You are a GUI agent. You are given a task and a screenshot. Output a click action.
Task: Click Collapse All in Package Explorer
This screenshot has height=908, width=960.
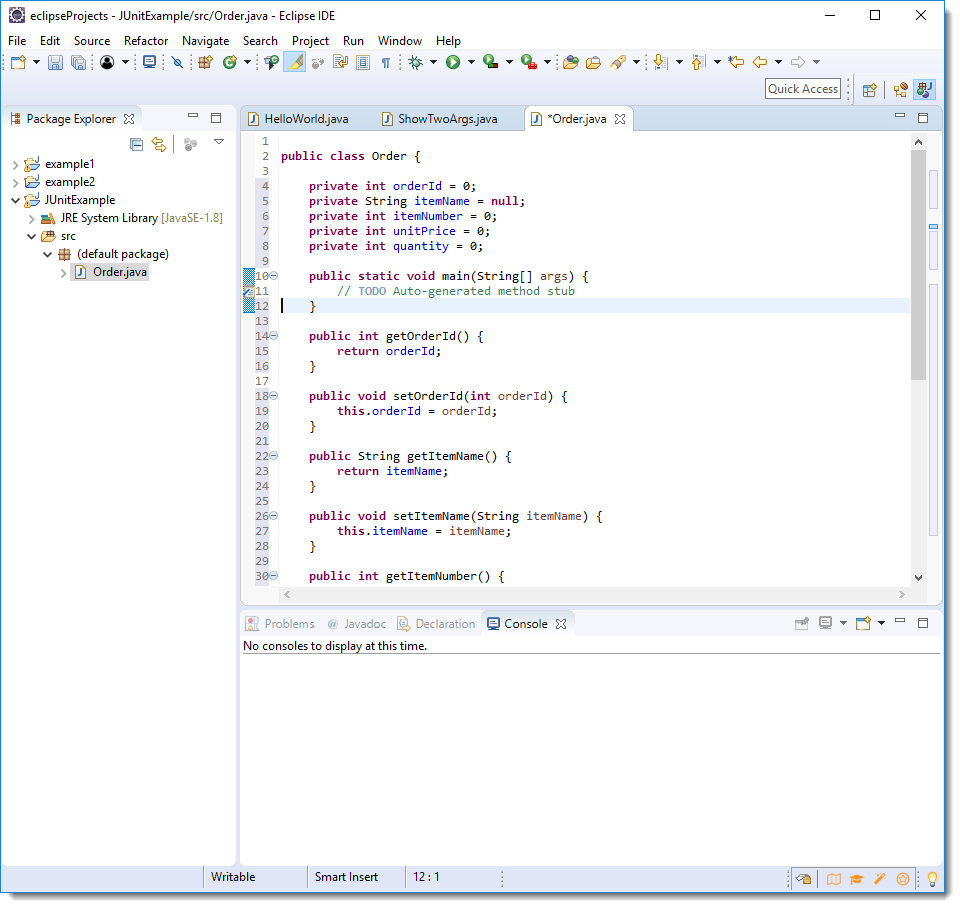pyautogui.click(x=137, y=144)
